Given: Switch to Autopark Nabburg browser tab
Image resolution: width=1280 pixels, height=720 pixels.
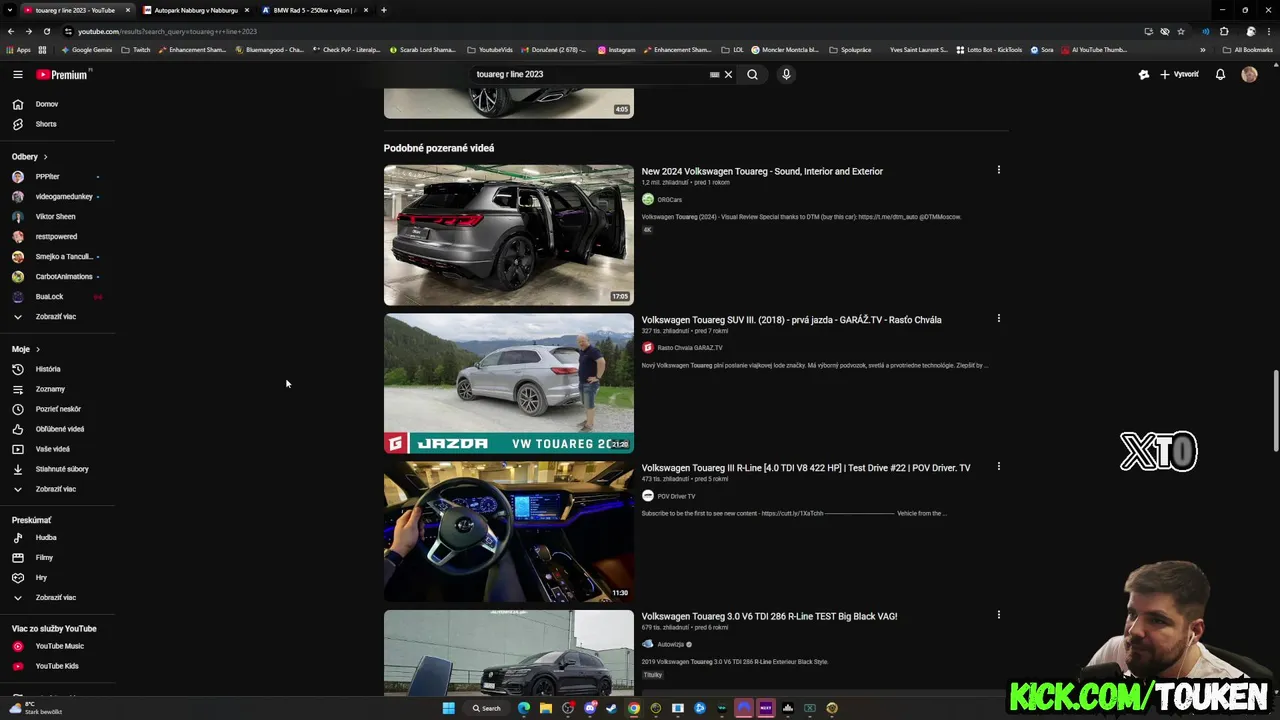Looking at the screenshot, I should [x=195, y=10].
